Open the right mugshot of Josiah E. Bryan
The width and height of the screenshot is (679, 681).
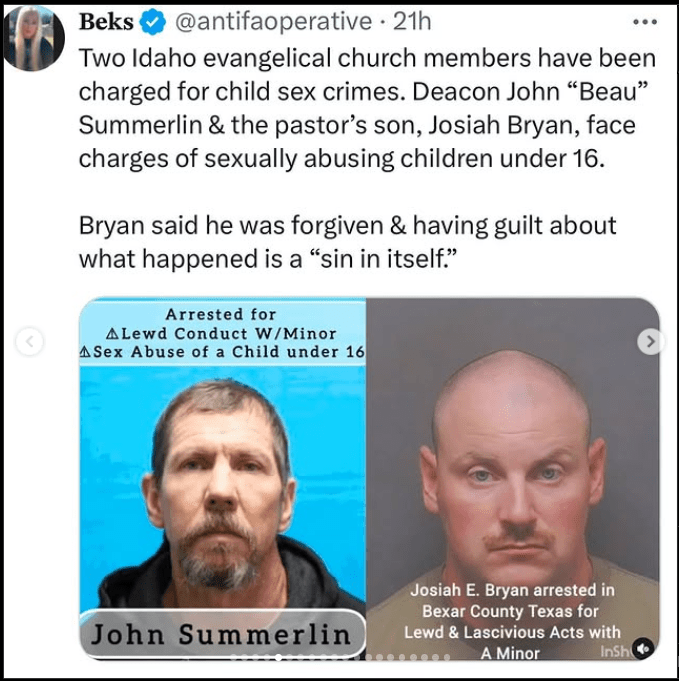pos(513,479)
